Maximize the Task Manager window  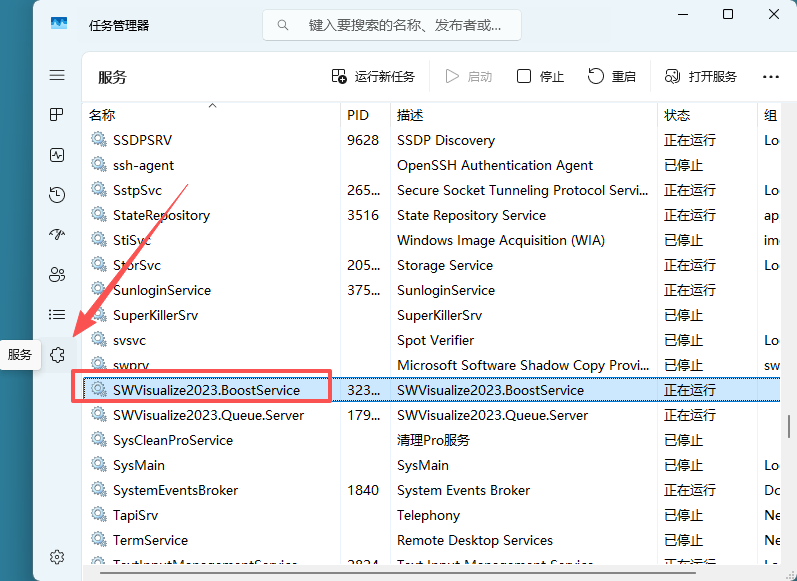point(728,14)
